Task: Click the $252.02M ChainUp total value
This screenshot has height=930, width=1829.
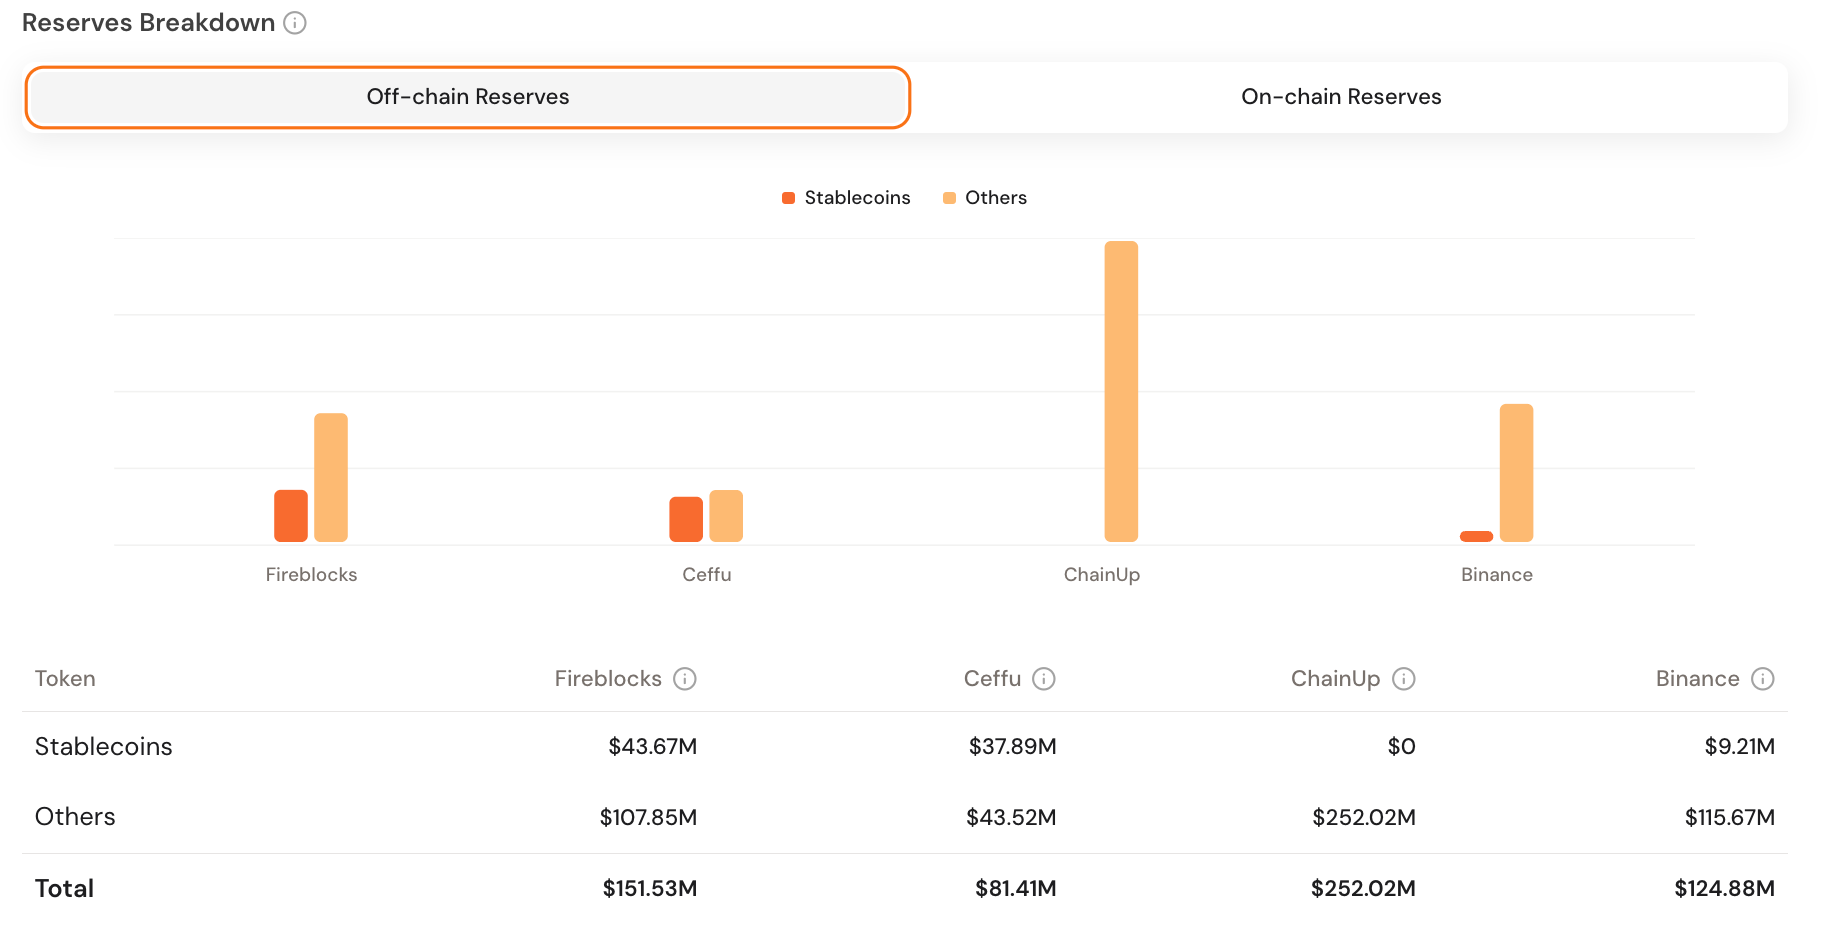Action: (x=1364, y=888)
